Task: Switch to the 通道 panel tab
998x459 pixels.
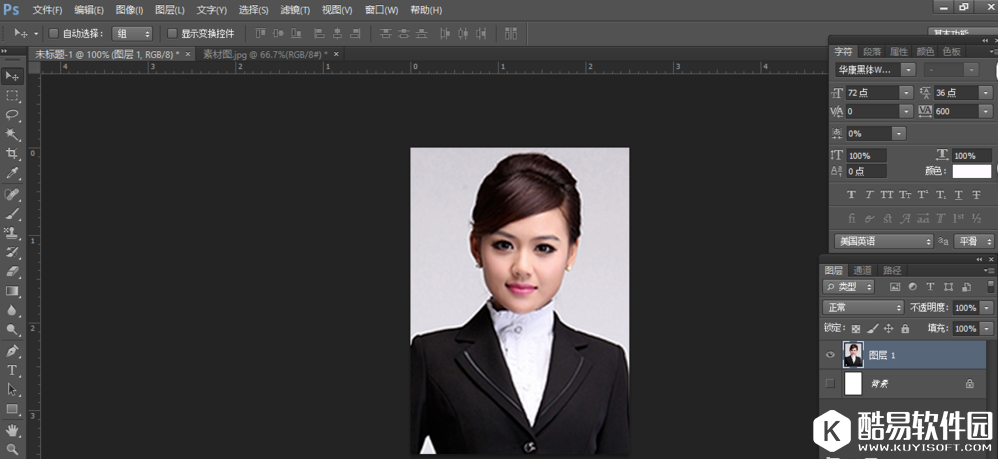Action: pos(862,270)
